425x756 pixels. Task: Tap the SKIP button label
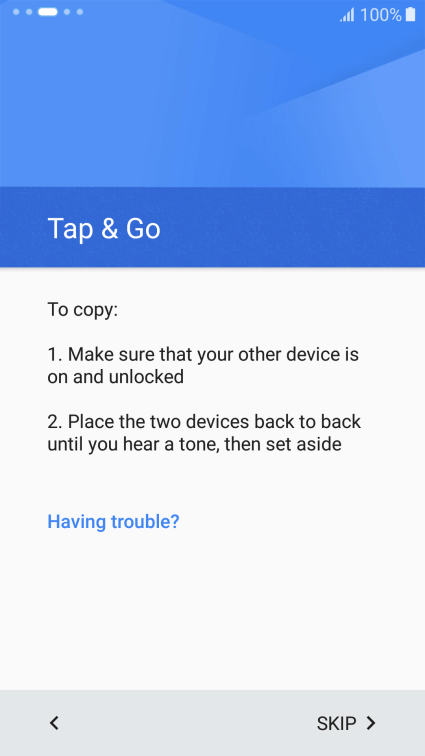[336, 723]
